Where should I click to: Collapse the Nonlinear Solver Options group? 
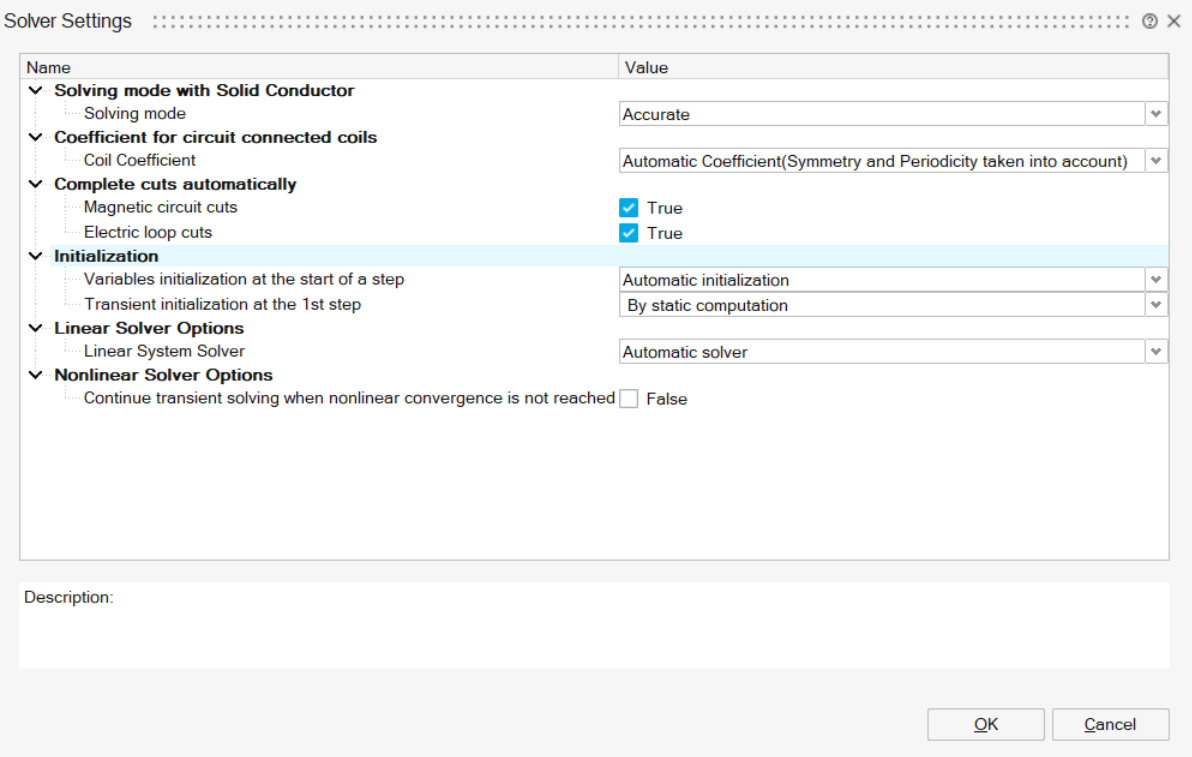tap(35, 375)
